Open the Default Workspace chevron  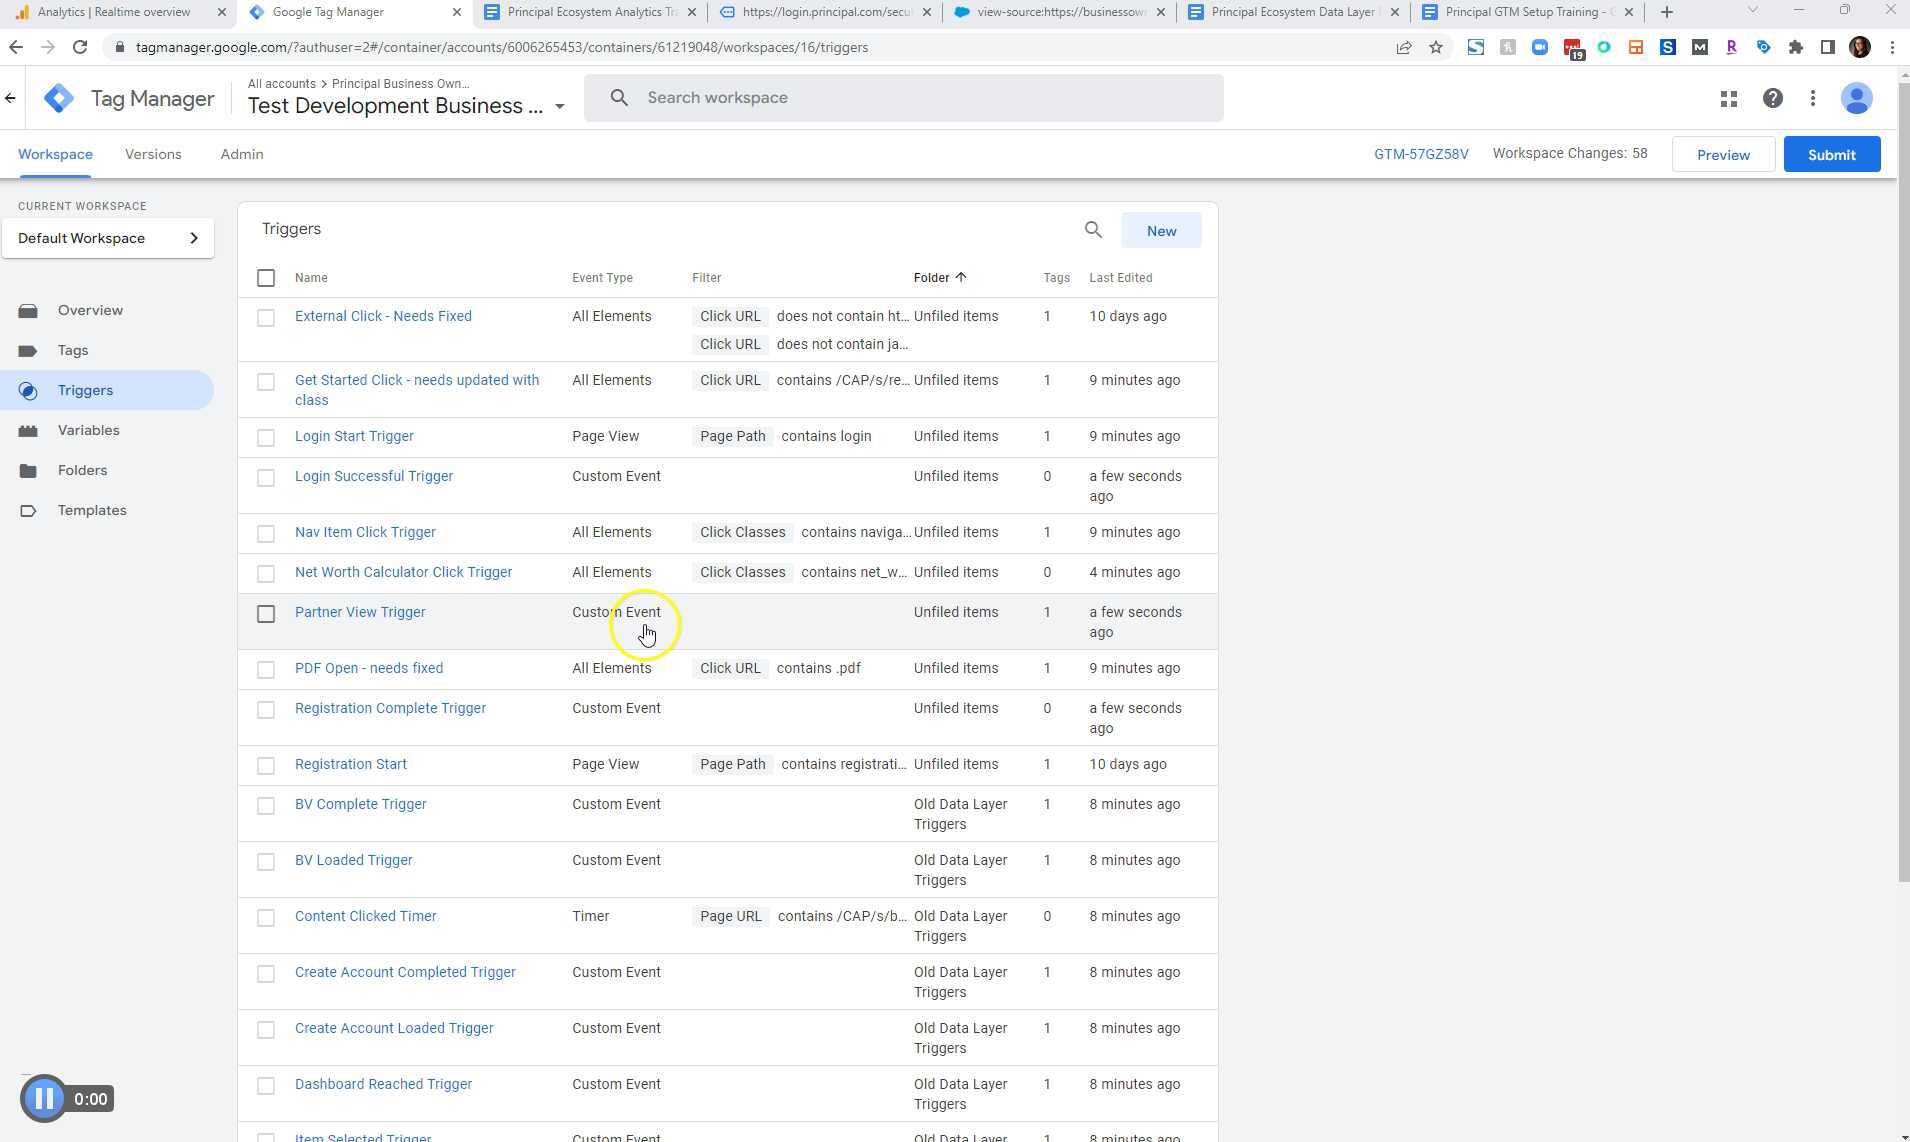tap(196, 238)
